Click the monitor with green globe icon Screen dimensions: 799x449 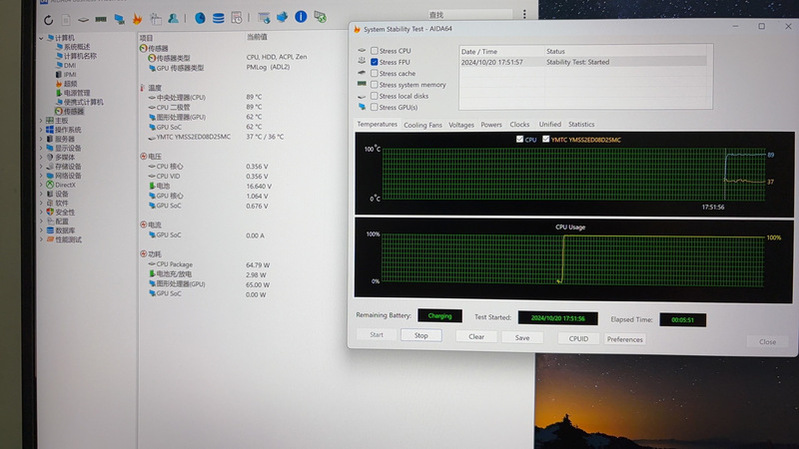(x=320, y=17)
